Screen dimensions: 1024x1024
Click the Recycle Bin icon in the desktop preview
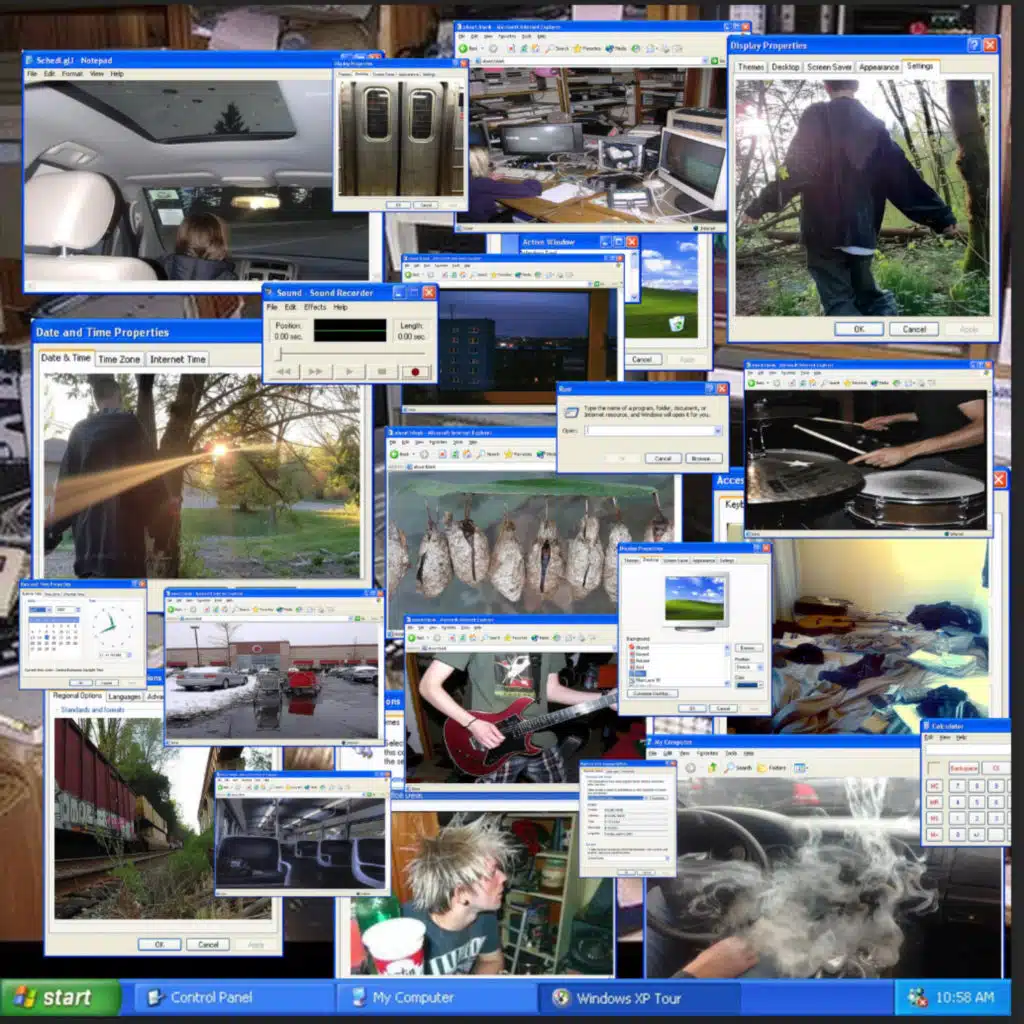pyautogui.click(x=677, y=323)
